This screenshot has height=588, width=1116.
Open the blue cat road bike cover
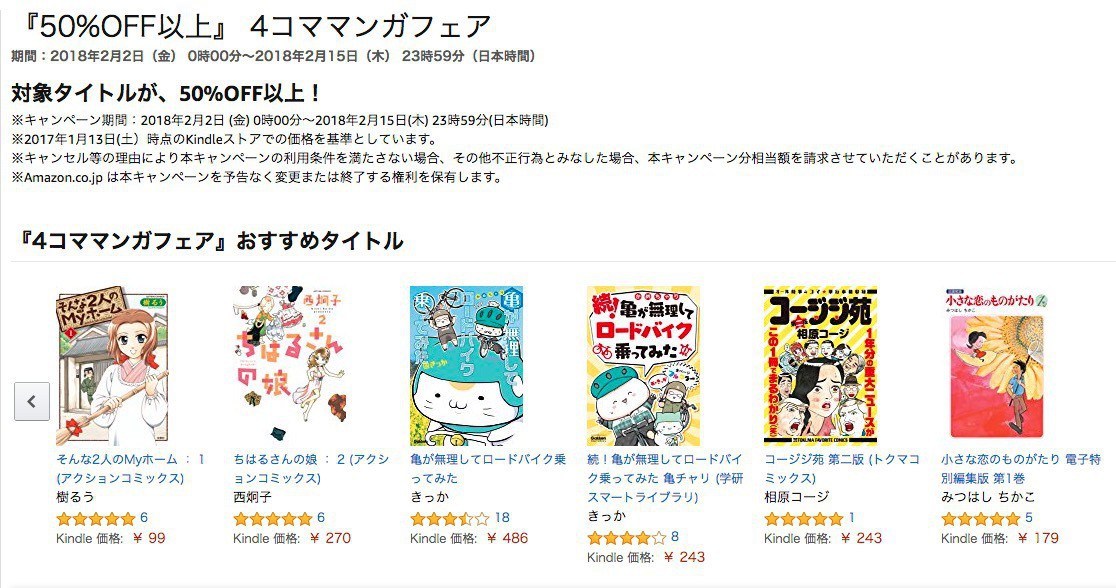click(x=466, y=366)
